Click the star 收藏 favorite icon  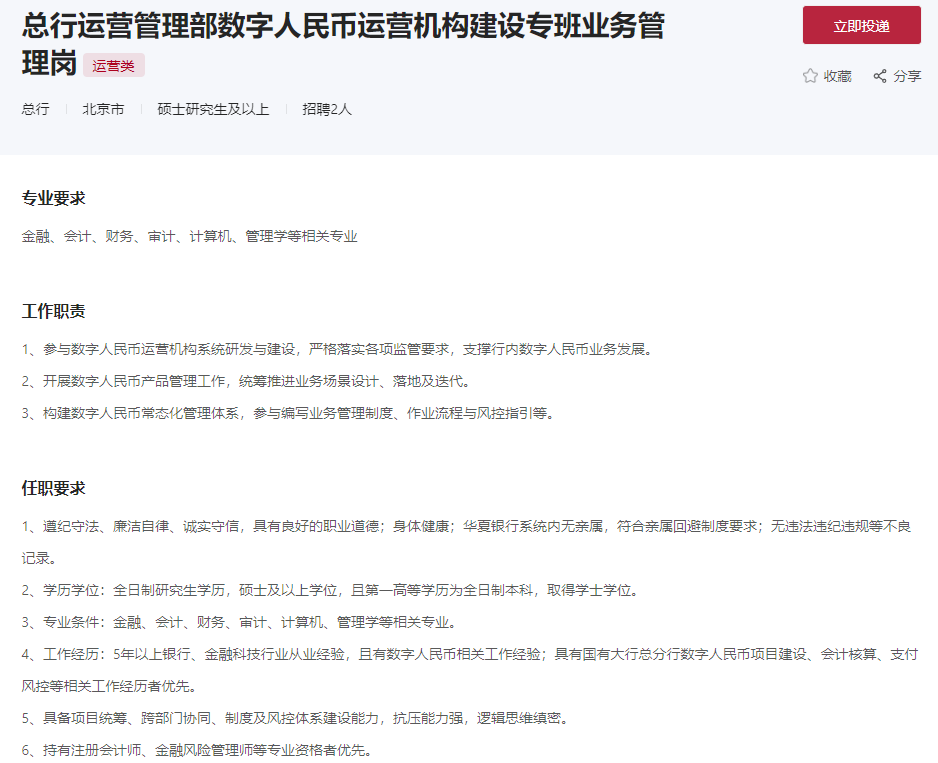click(x=810, y=76)
